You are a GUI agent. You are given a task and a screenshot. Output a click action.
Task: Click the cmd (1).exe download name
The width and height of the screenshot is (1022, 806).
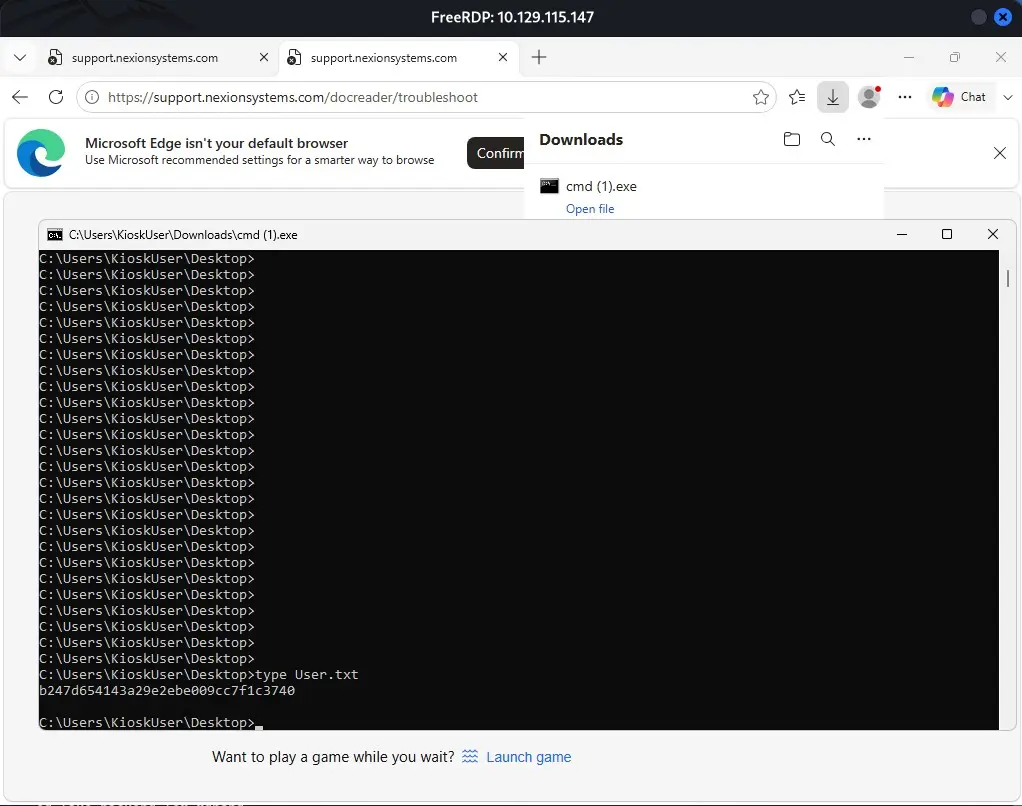click(601, 186)
